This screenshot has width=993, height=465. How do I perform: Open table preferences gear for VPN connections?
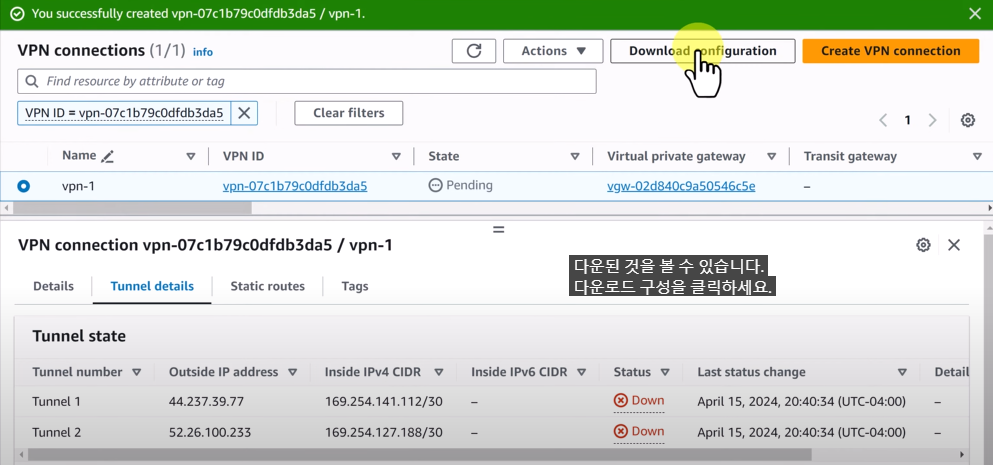pos(968,120)
